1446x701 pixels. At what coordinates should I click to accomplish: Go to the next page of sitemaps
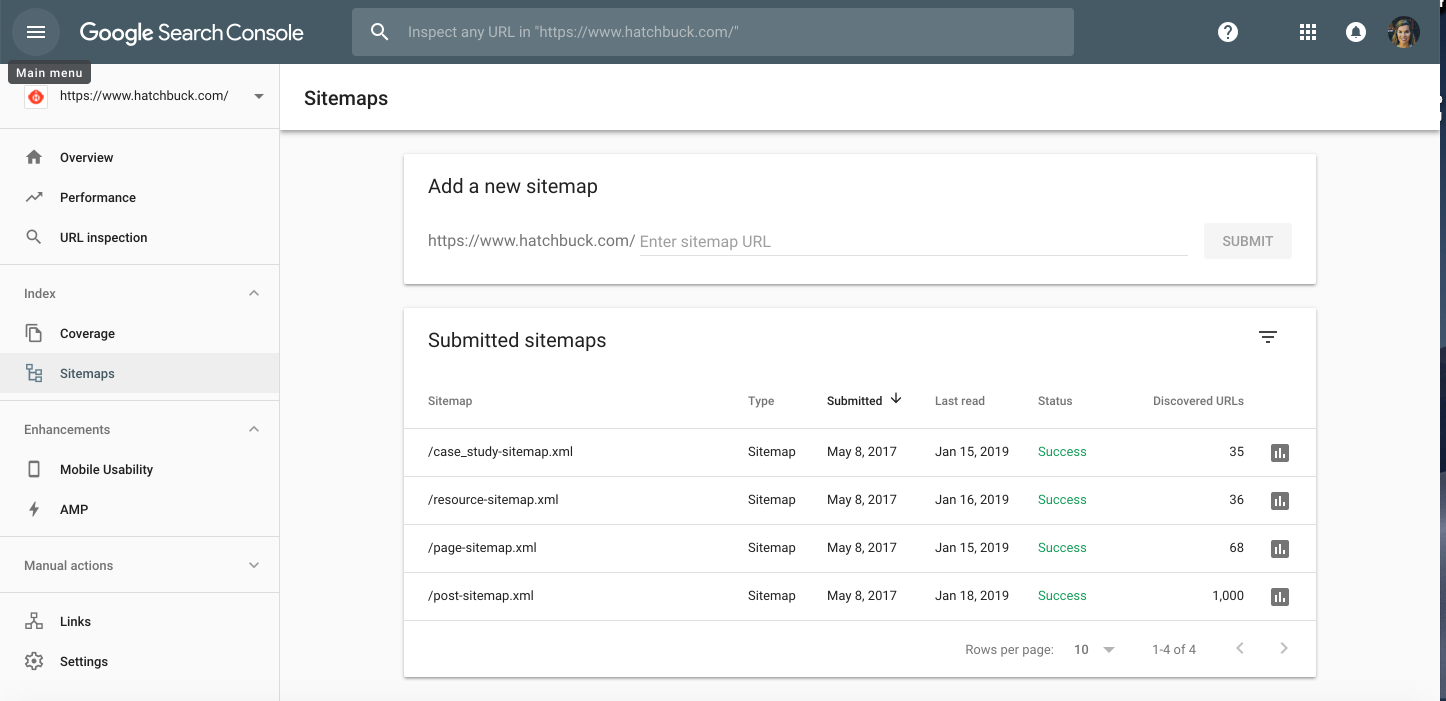pyautogui.click(x=1284, y=648)
